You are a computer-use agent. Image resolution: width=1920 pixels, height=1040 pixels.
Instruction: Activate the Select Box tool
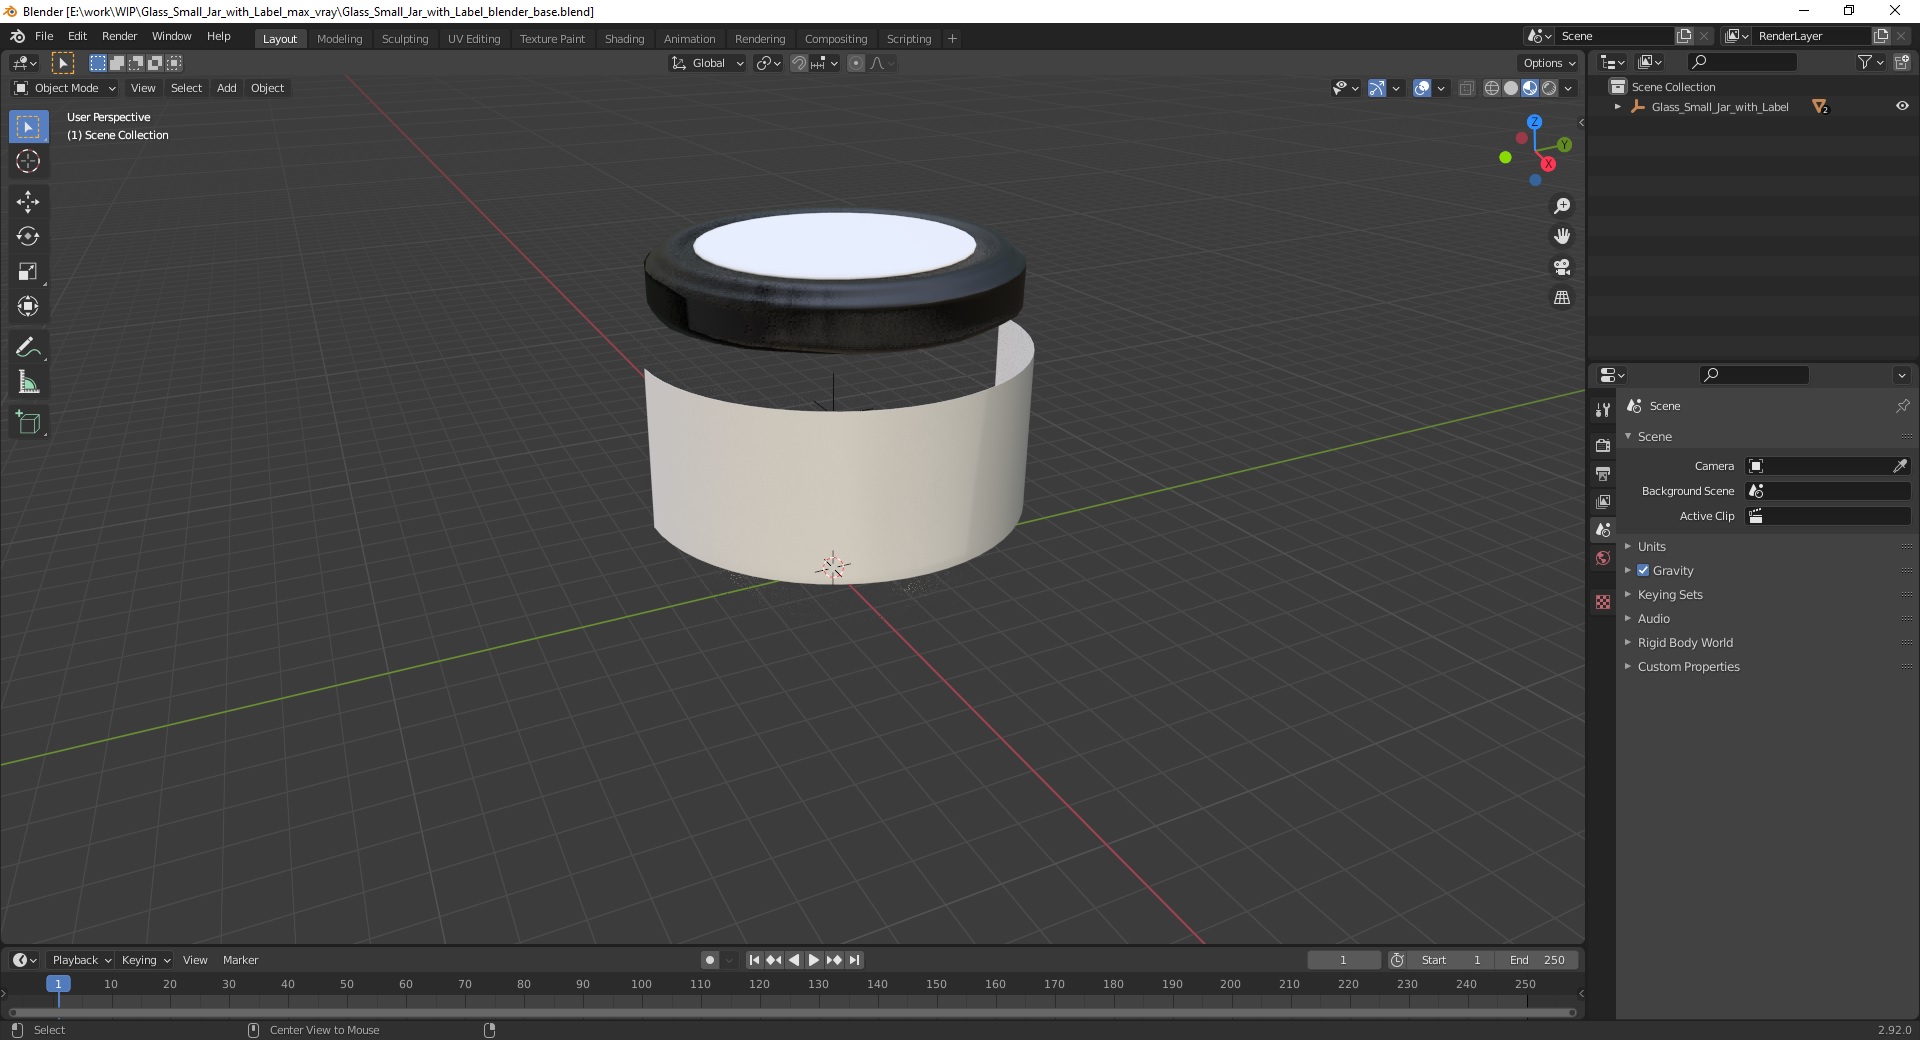click(28, 127)
